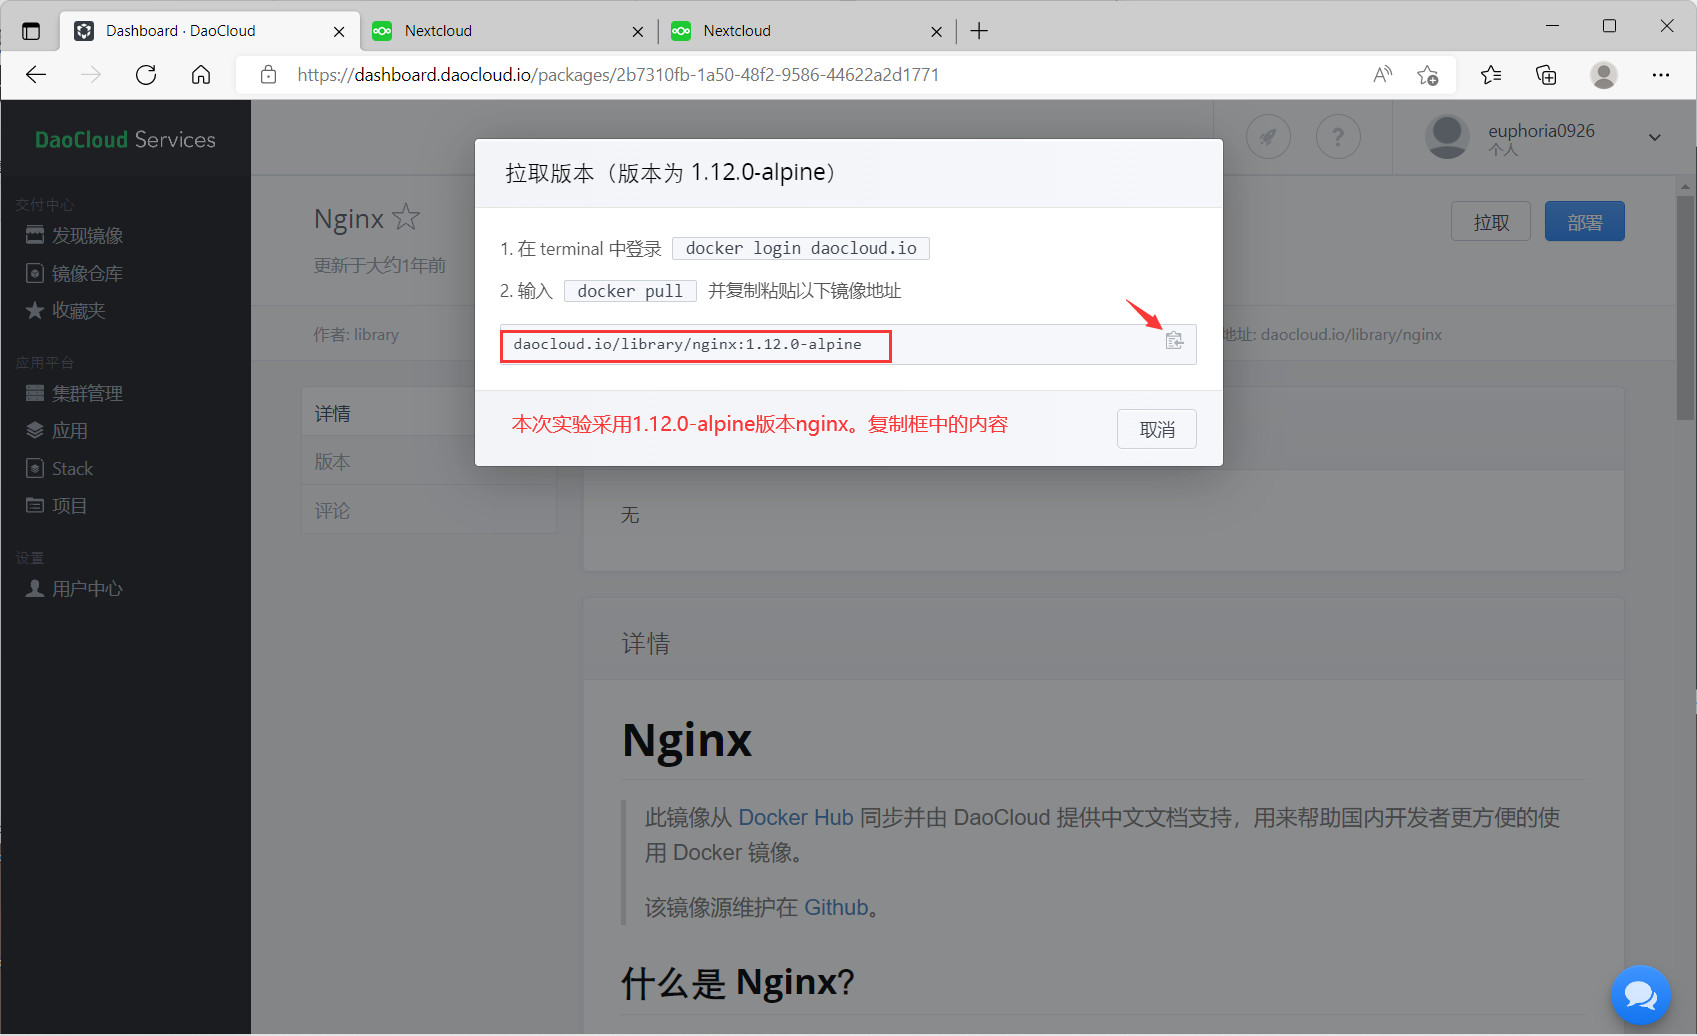The height and width of the screenshot is (1036, 1697).
Task: Open 项目 projects from sidebar
Action: (69, 505)
